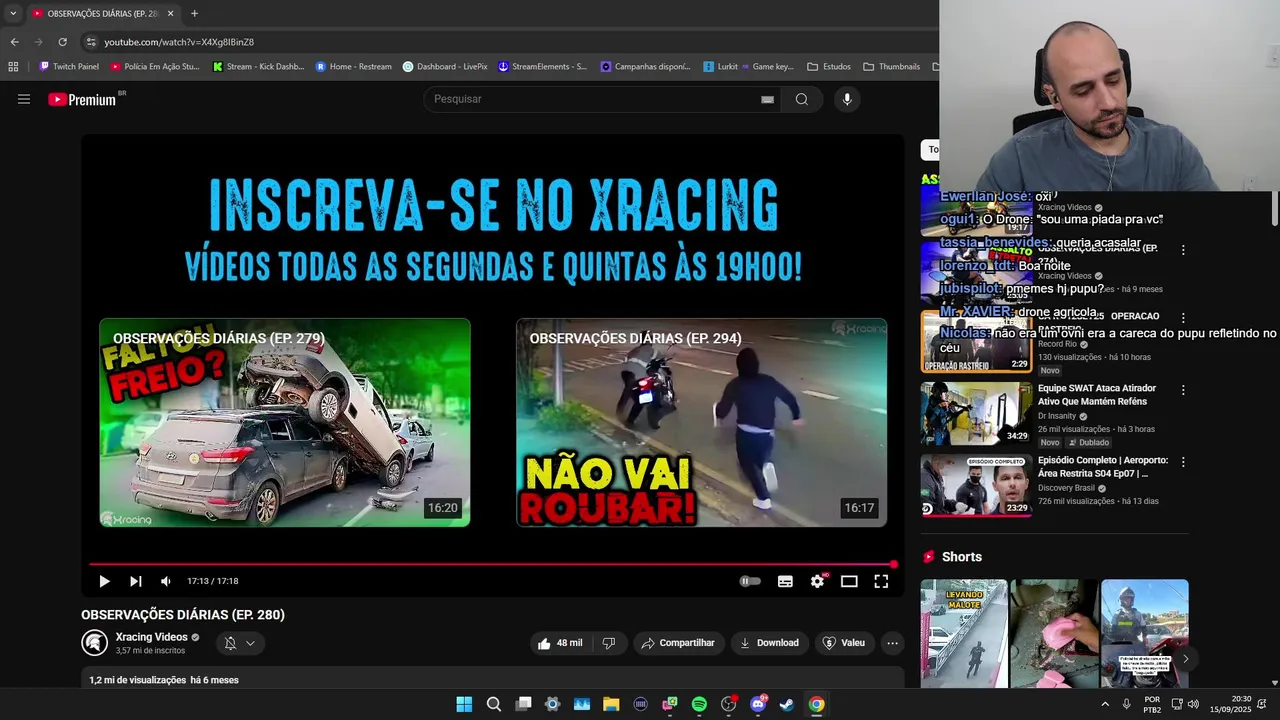The height and width of the screenshot is (720, 1280).
Task: Switch to theater mode
Action: tap(849, 581)
